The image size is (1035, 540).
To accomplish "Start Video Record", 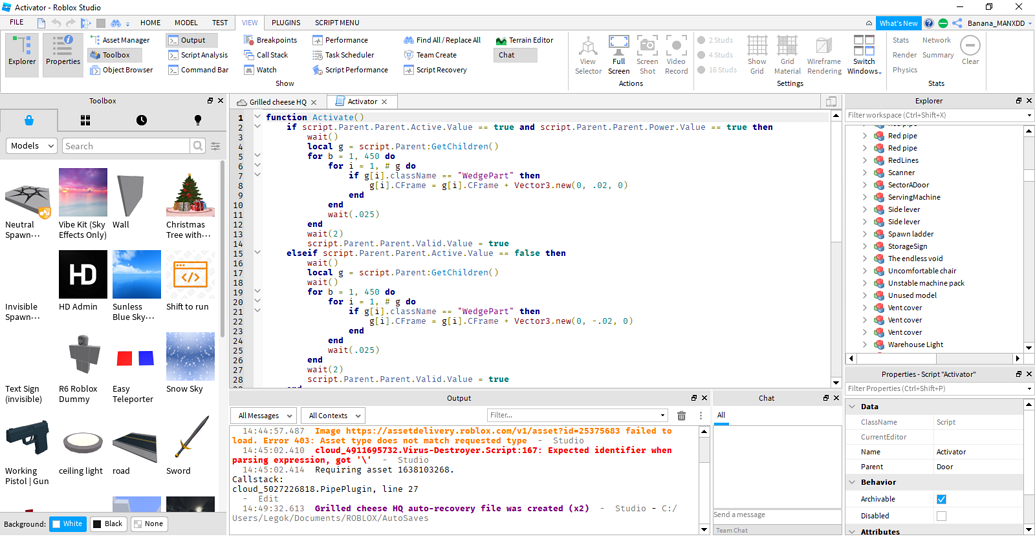I will pos(676,54).
